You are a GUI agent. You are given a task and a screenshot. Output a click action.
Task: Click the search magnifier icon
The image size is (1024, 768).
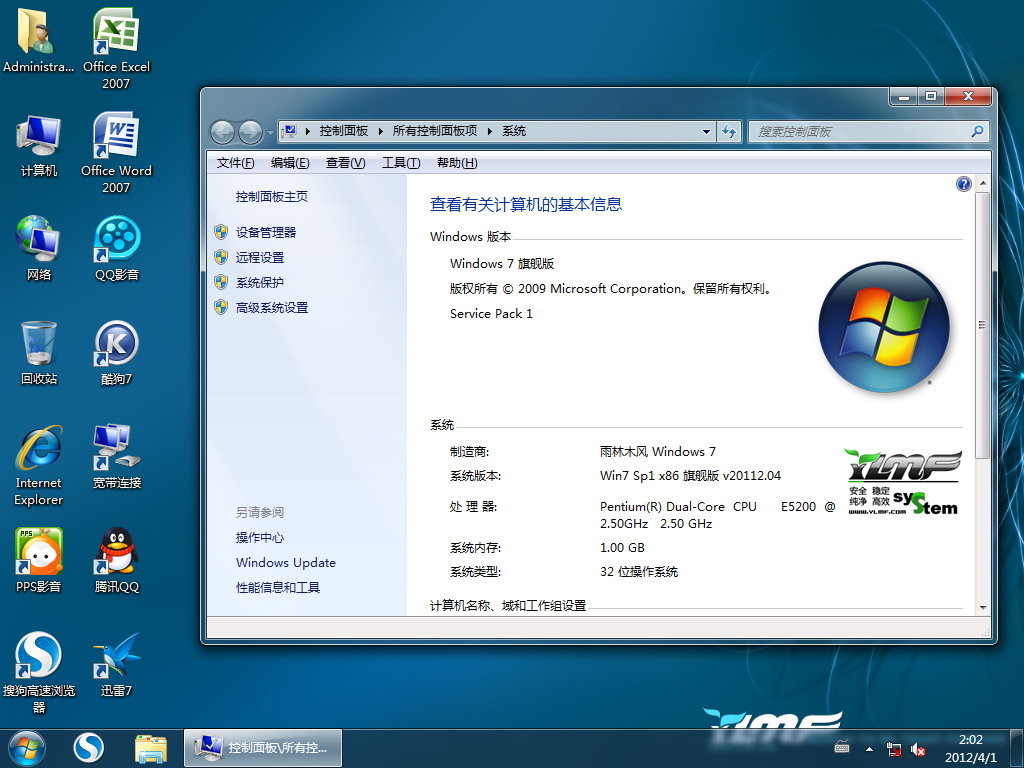[977, 131]
